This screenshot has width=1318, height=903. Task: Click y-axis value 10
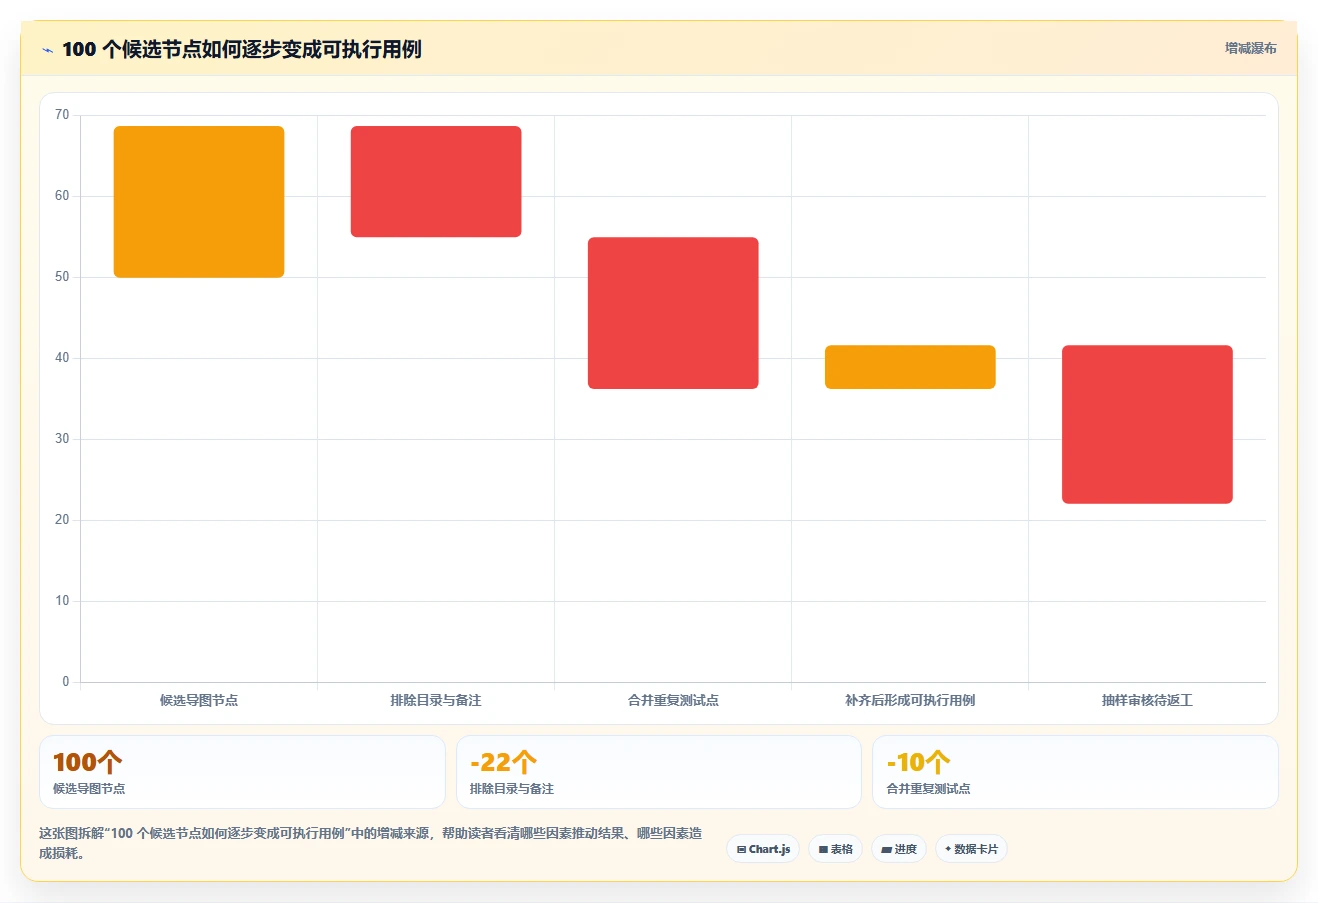[62, 601]
